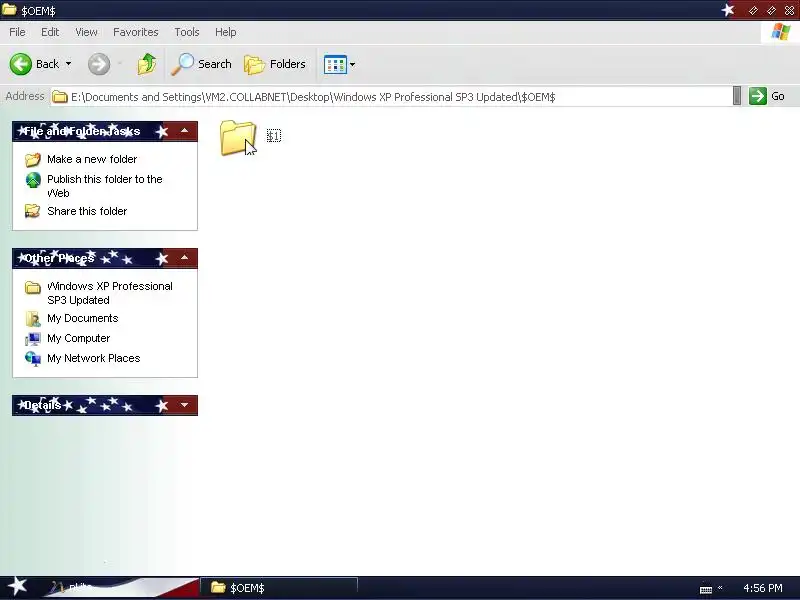Click the Publish to Web globe icon
This screenshot has height=600, width=800.
coord(33,180)
